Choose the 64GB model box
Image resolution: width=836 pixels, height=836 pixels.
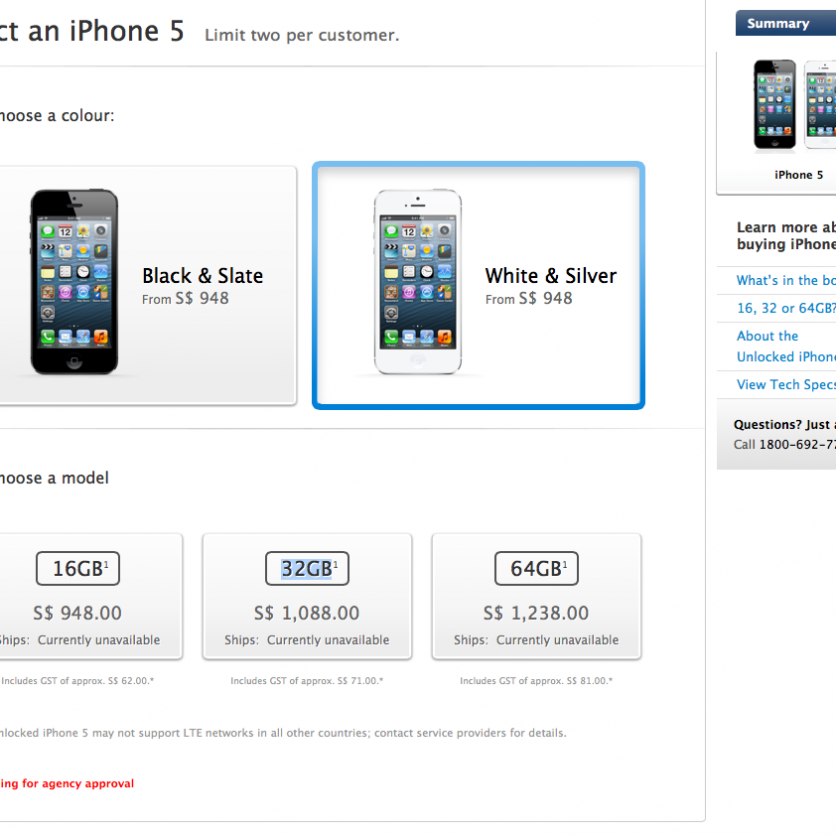click(x=536, y=596)
